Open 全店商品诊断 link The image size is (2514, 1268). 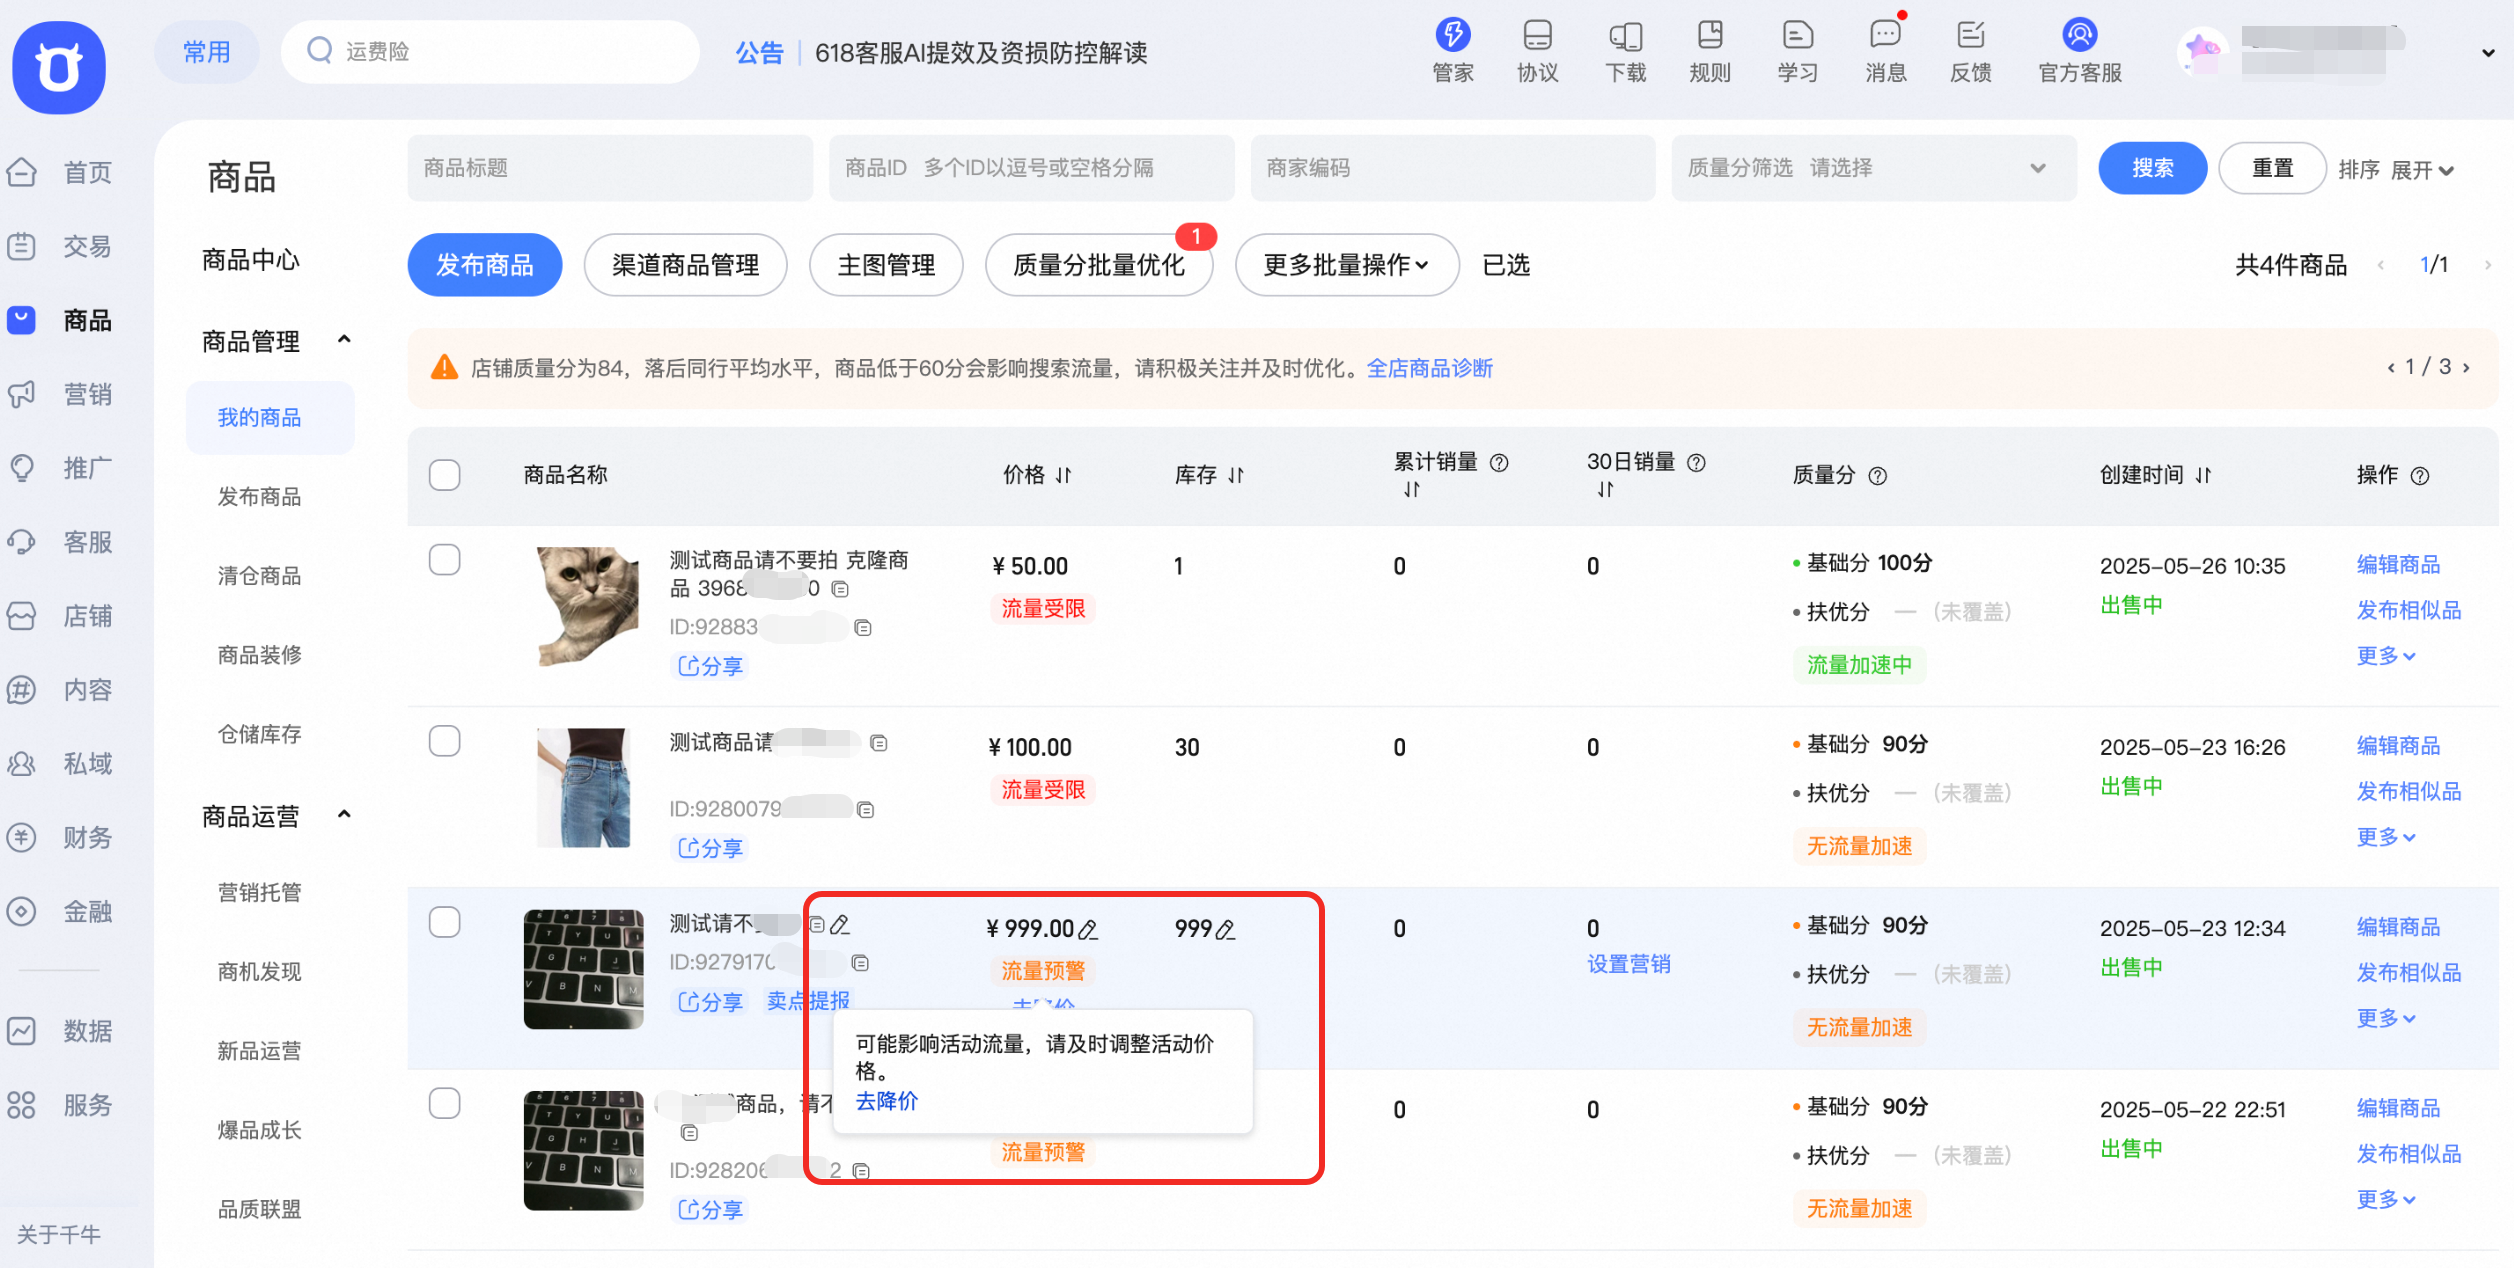[x=1430, y=369]
